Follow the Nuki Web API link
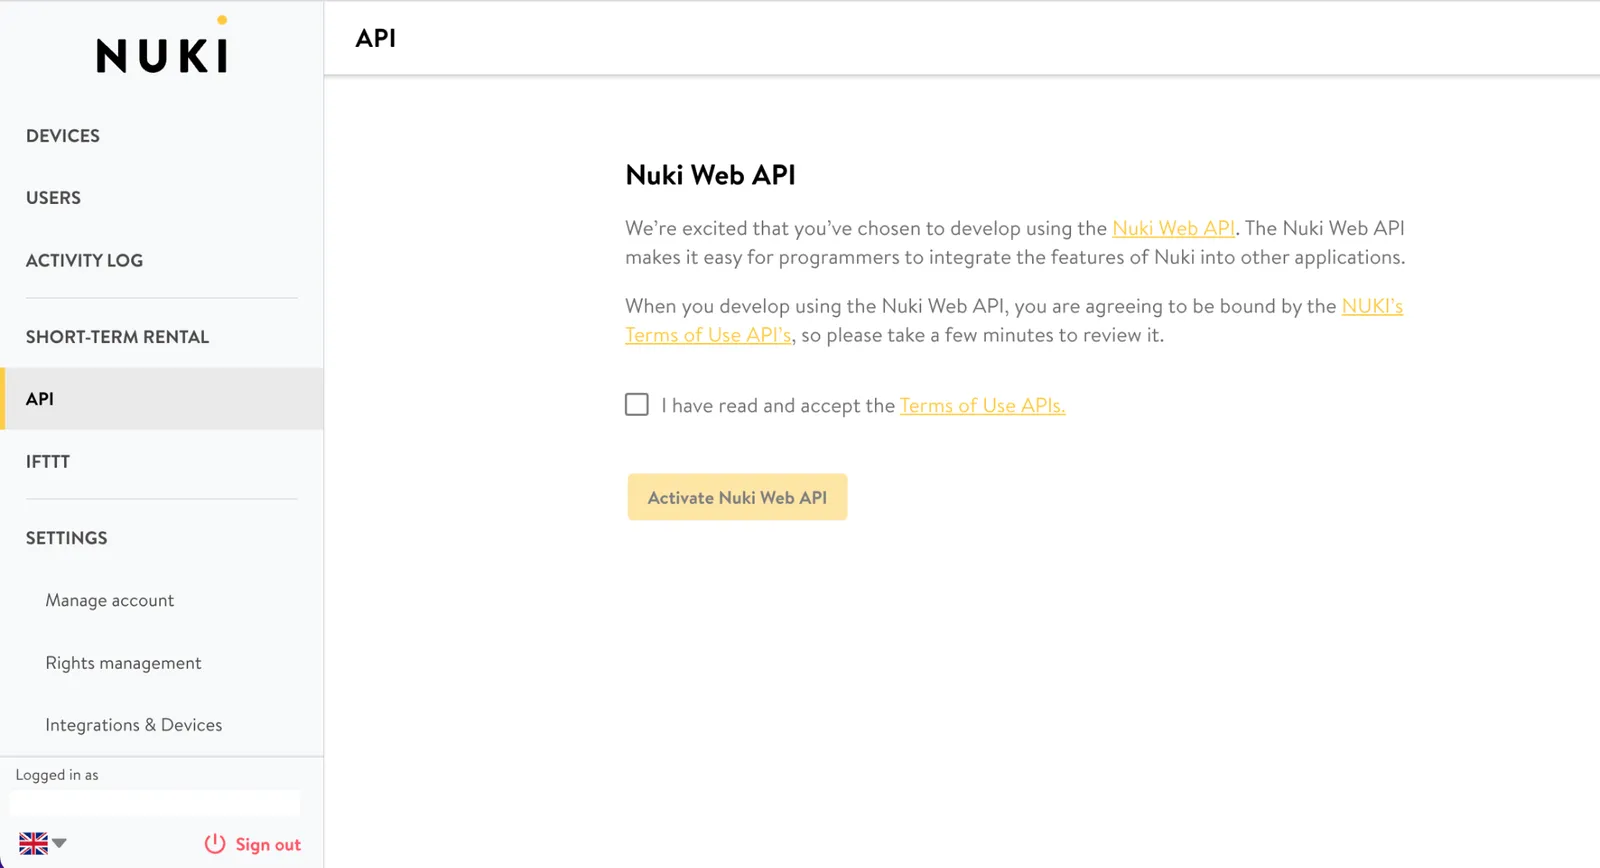The image size is (1600, 868). tap(1173, 228)
